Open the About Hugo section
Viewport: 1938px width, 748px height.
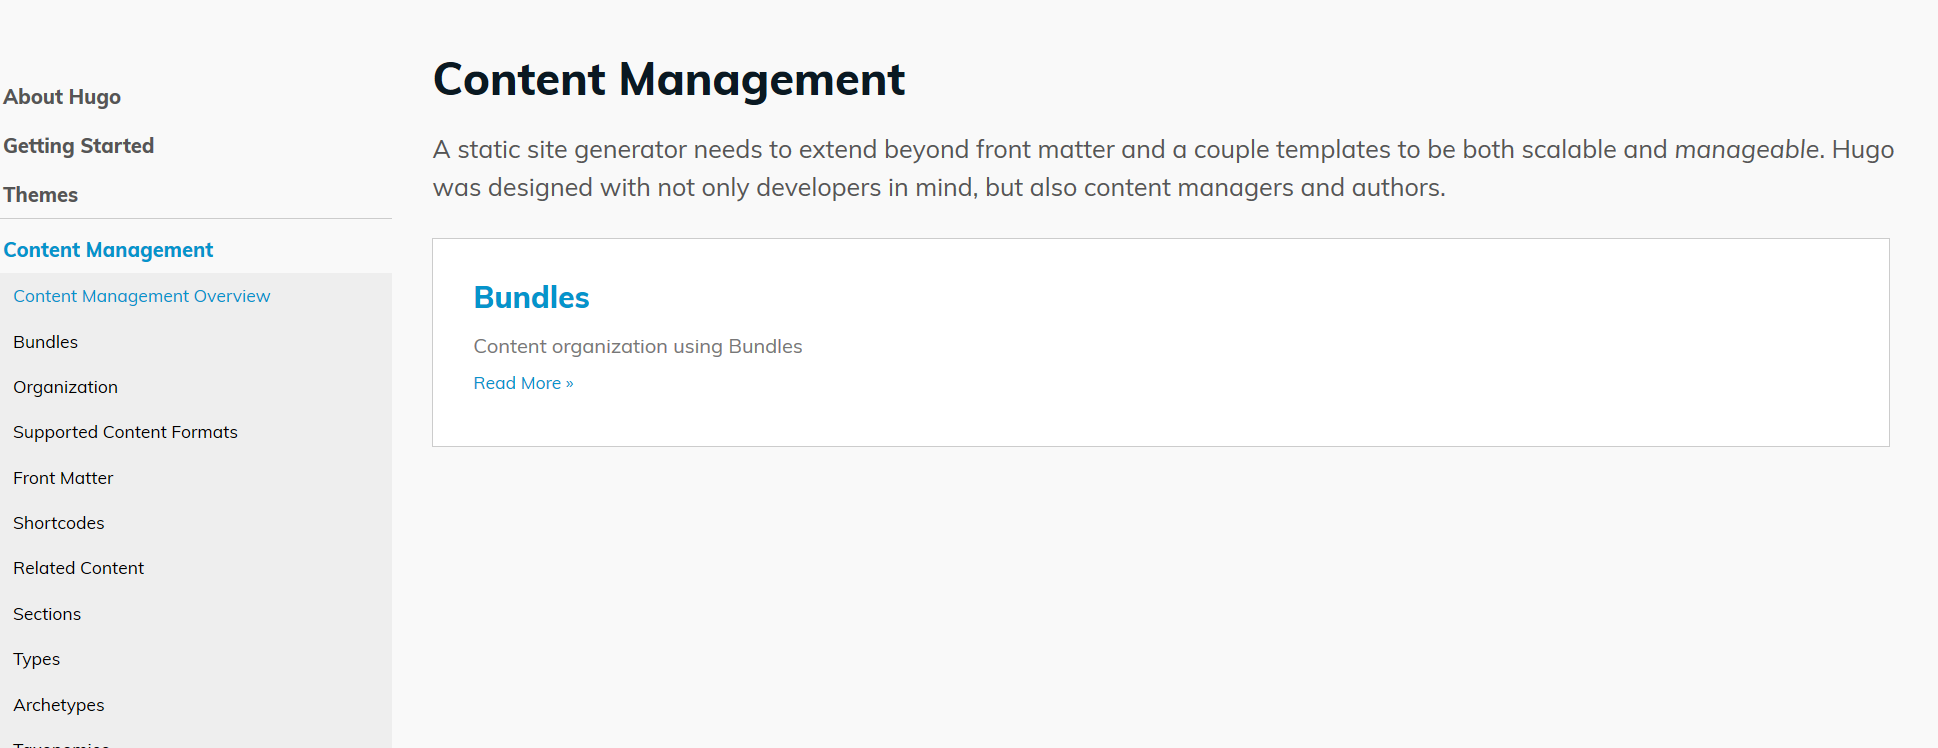tap(62, 96)
